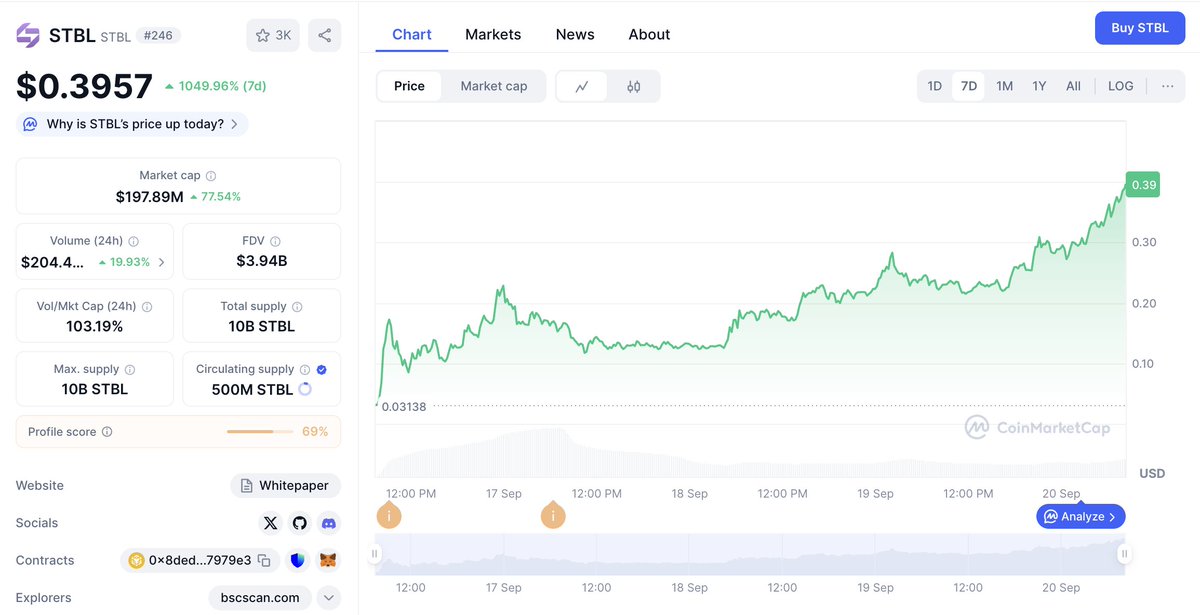This screenshot has height=615, width=1200.
Task: Open the Markets tab
Action: [x=493, y=34]
